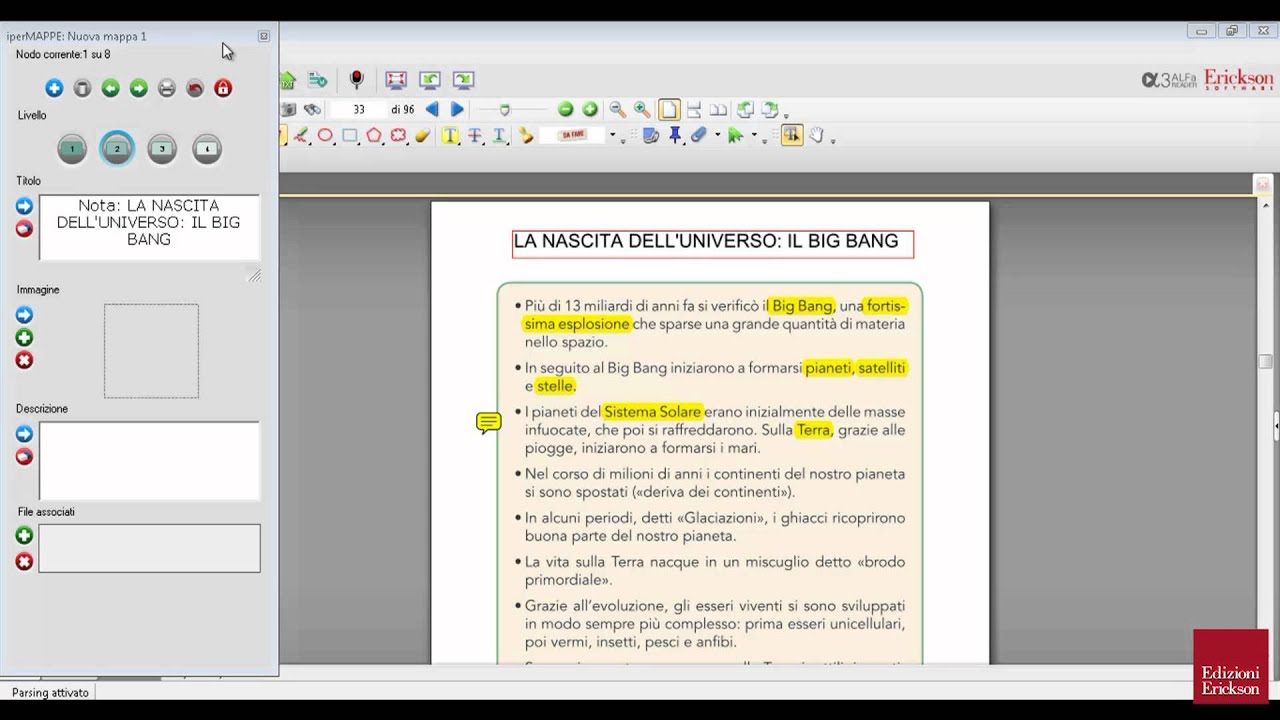Import image with blue arrow under Immagine
Screen dimensions: 1280x720
[x=24, y=315]
